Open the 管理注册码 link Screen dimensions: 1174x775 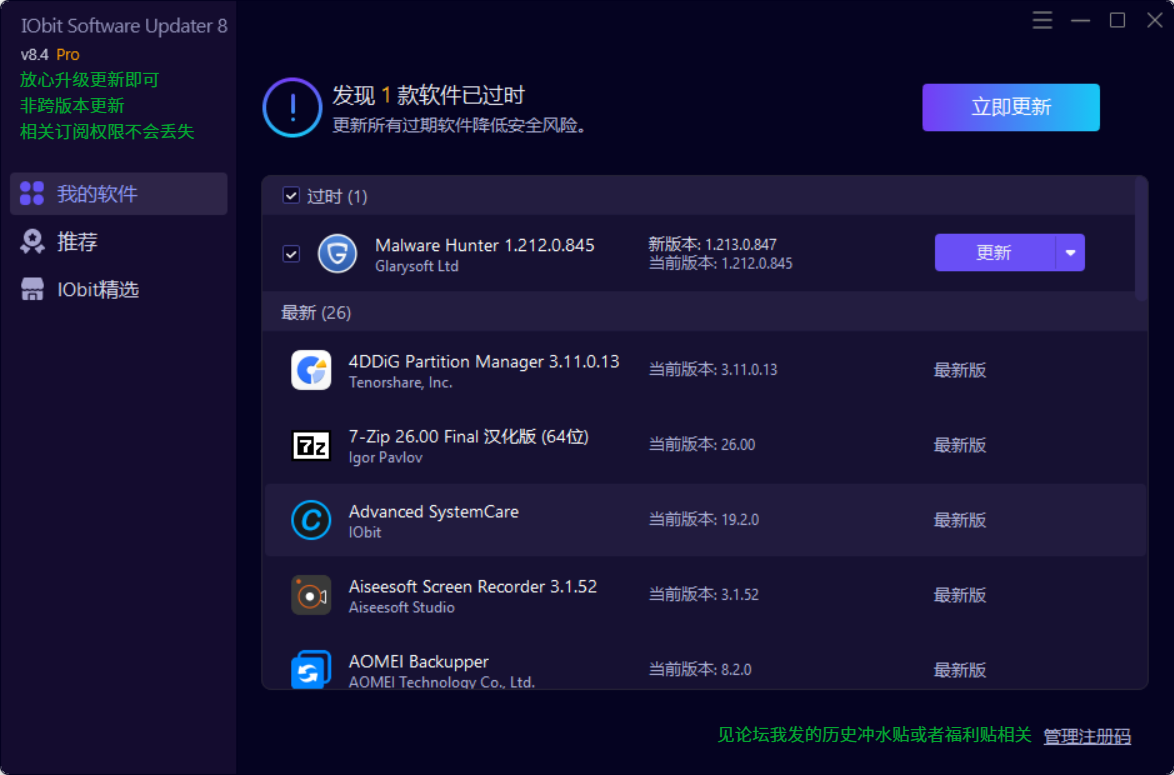point(1087,737)
